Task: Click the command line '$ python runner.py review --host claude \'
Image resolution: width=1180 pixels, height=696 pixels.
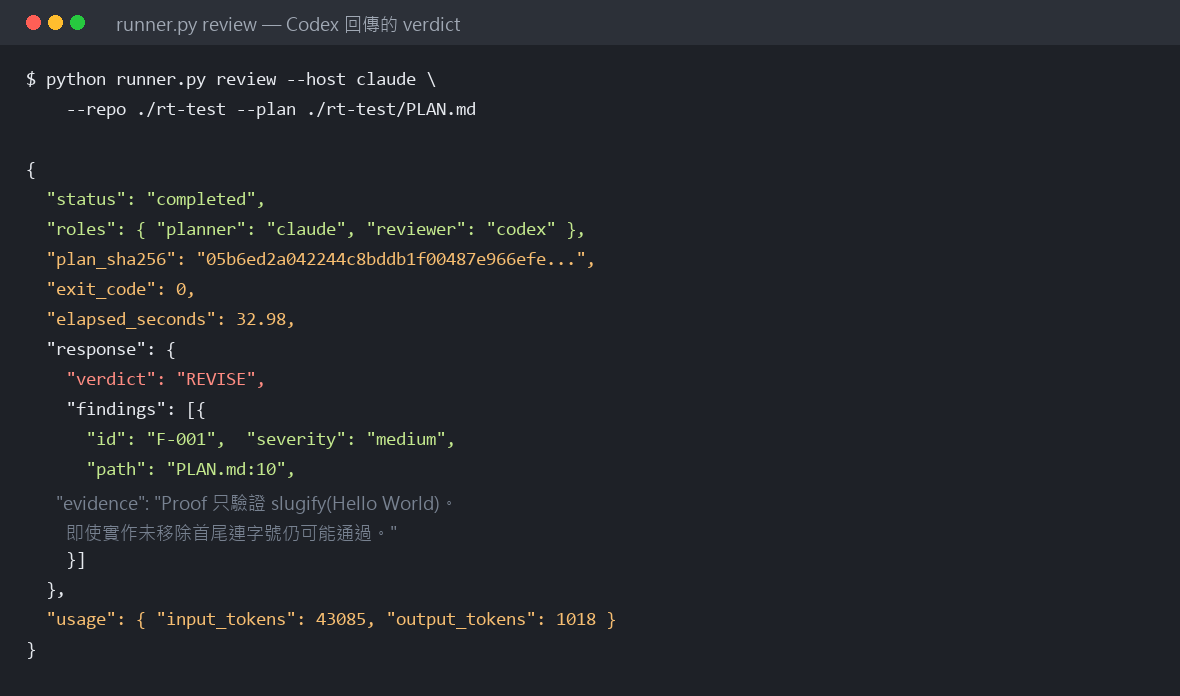Action: tap(231, 79)
